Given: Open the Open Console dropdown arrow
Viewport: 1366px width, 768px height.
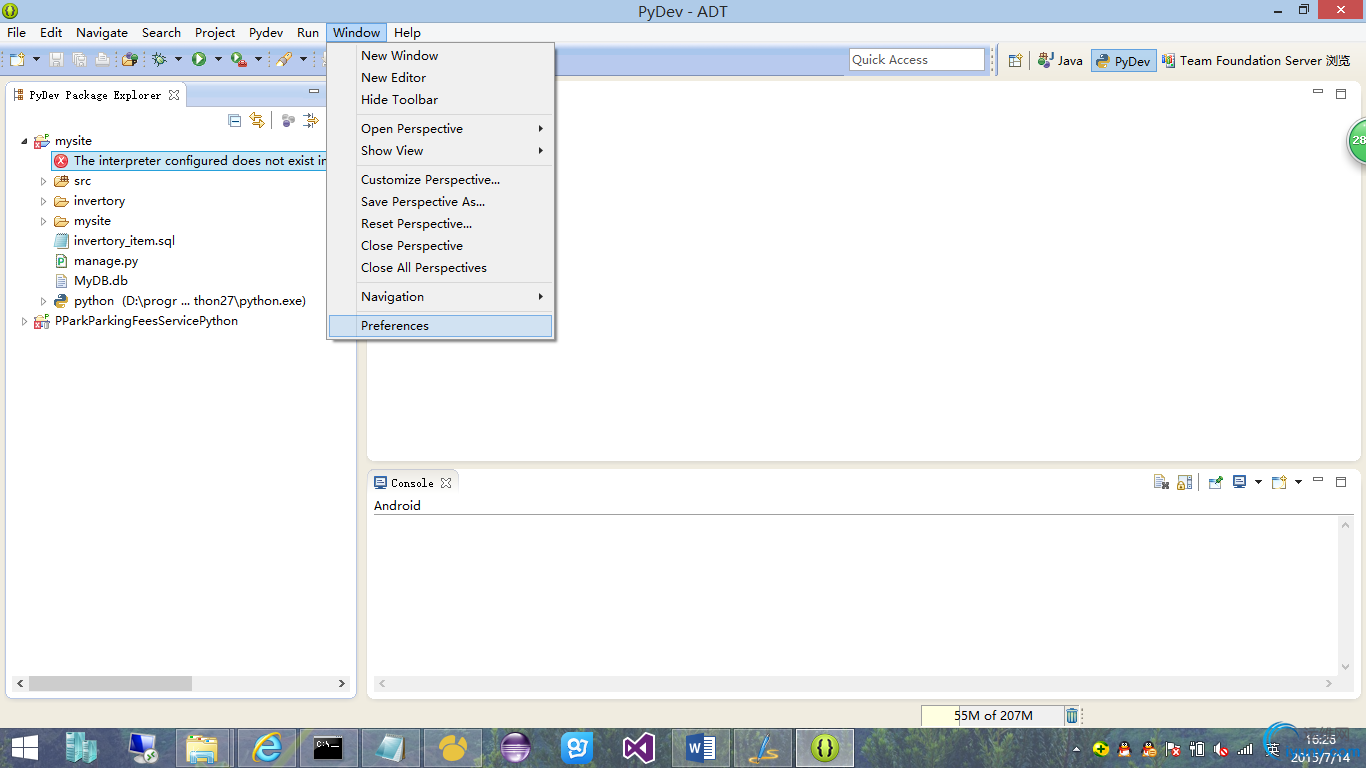Looking at the screenshot, I should pyautogui.click(x=1298, y=482).
